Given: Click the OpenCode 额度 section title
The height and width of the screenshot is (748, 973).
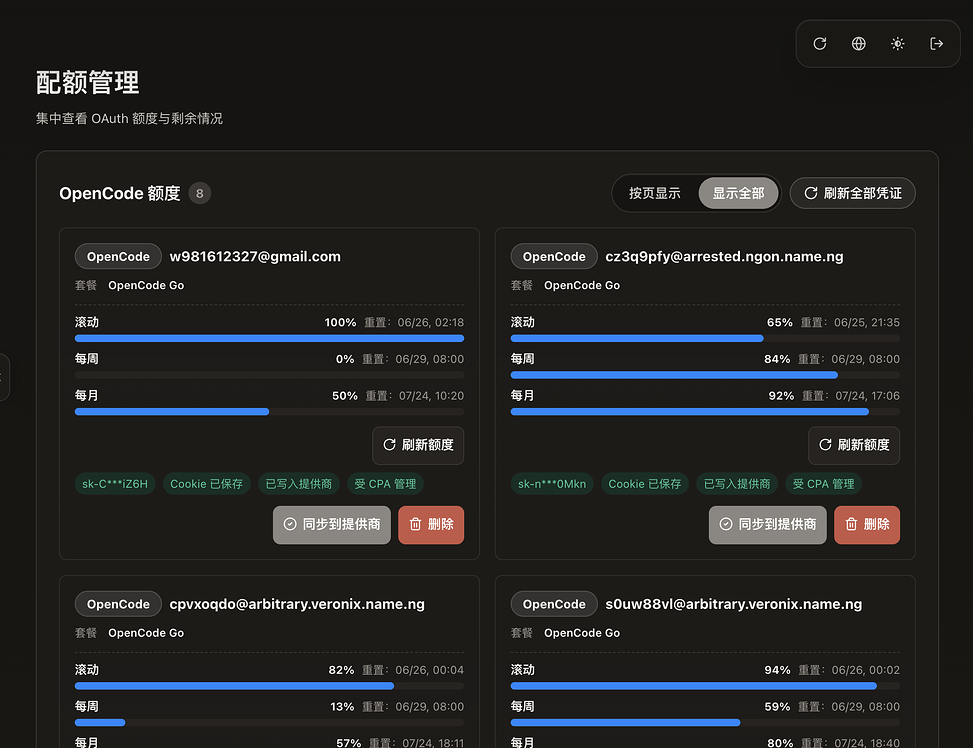Looking at the screenshot, I should 120,193.
